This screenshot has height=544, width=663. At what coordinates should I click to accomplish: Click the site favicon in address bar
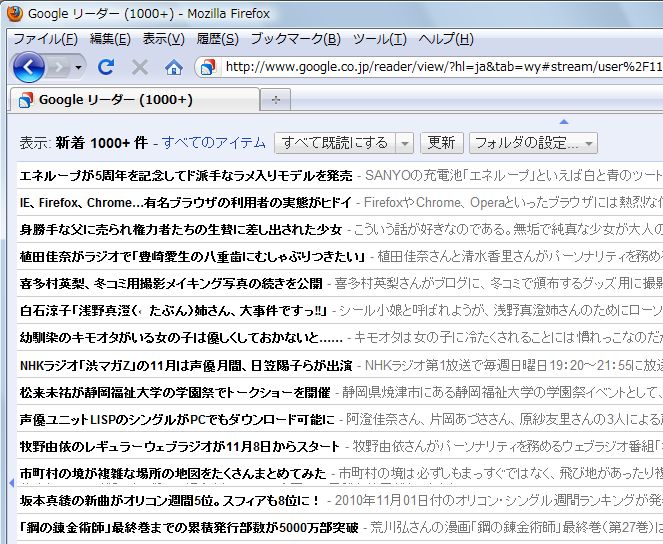(208, 67)
